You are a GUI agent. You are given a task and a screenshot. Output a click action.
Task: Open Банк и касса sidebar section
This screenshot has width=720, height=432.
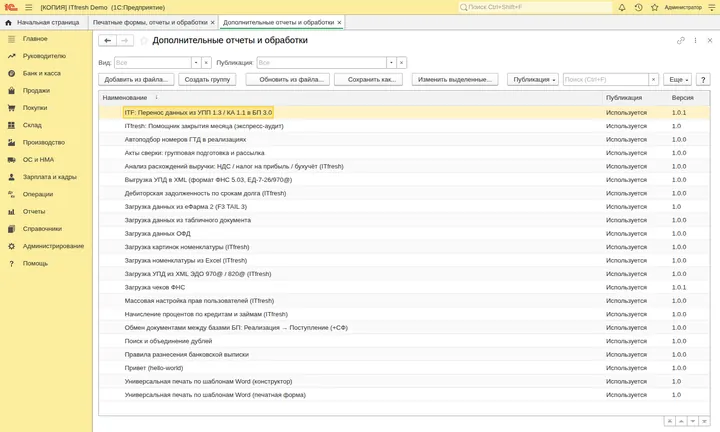click(41, 73)
